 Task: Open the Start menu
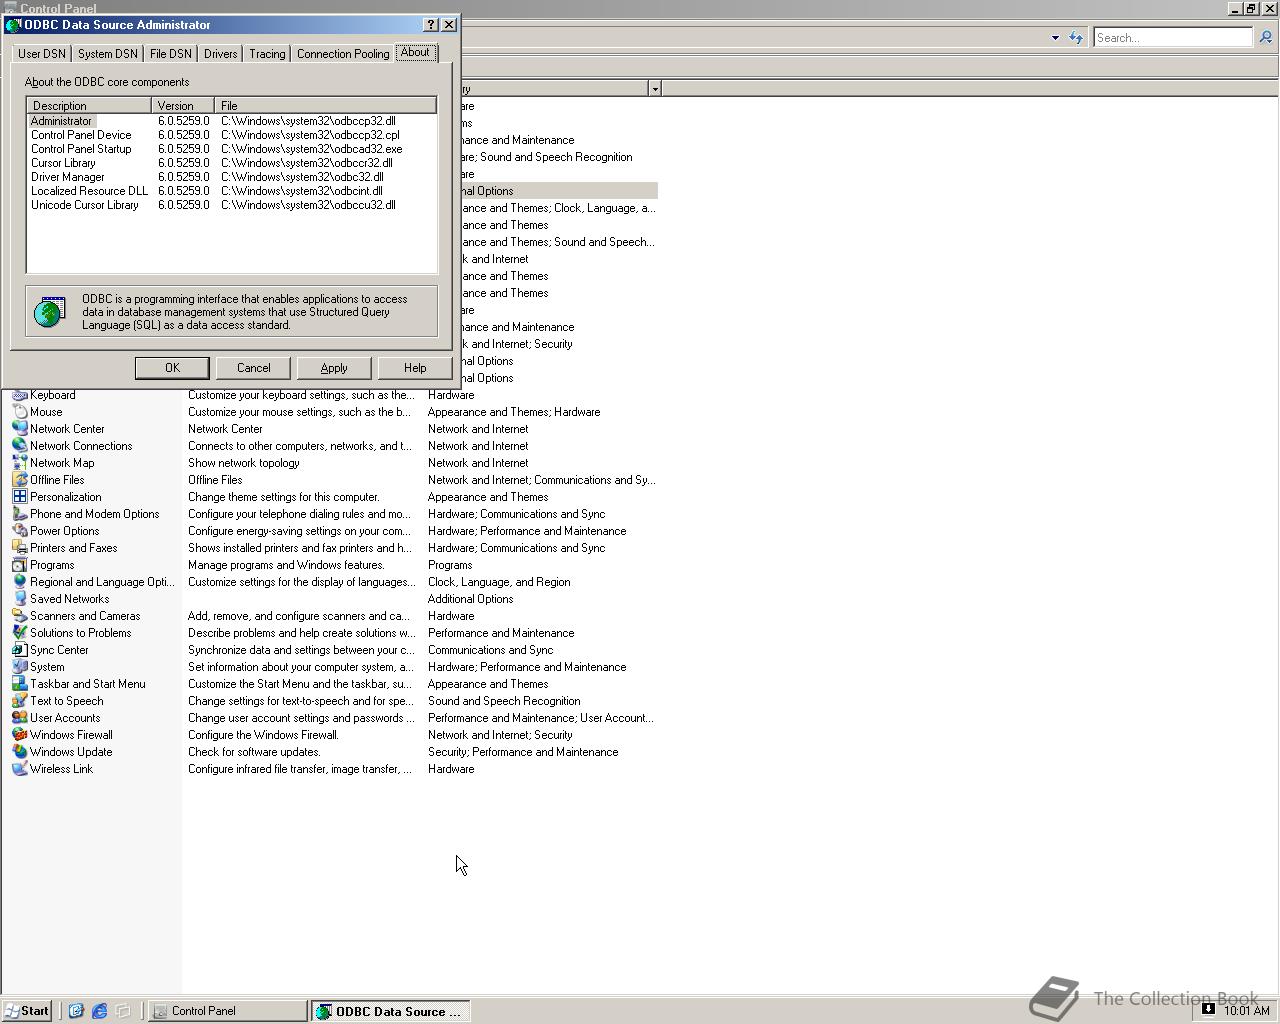[x=27, y=1011]
